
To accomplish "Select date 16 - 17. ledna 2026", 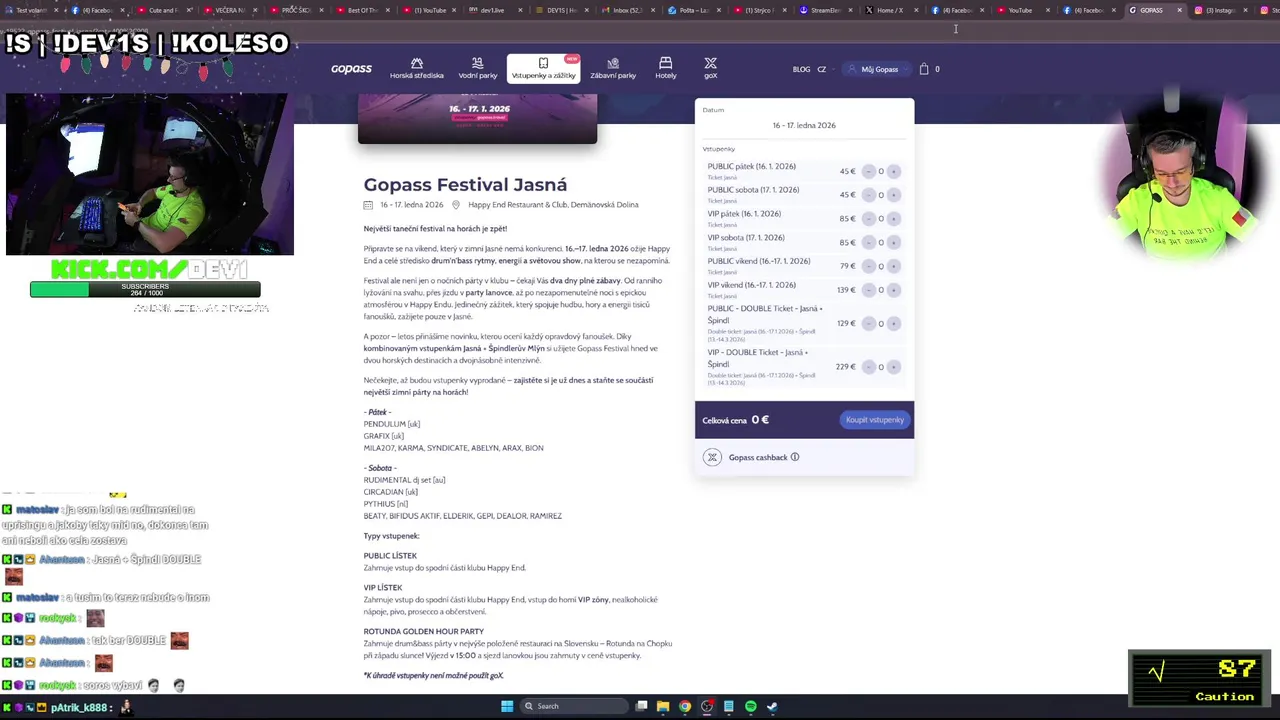I will click(804, 125).
